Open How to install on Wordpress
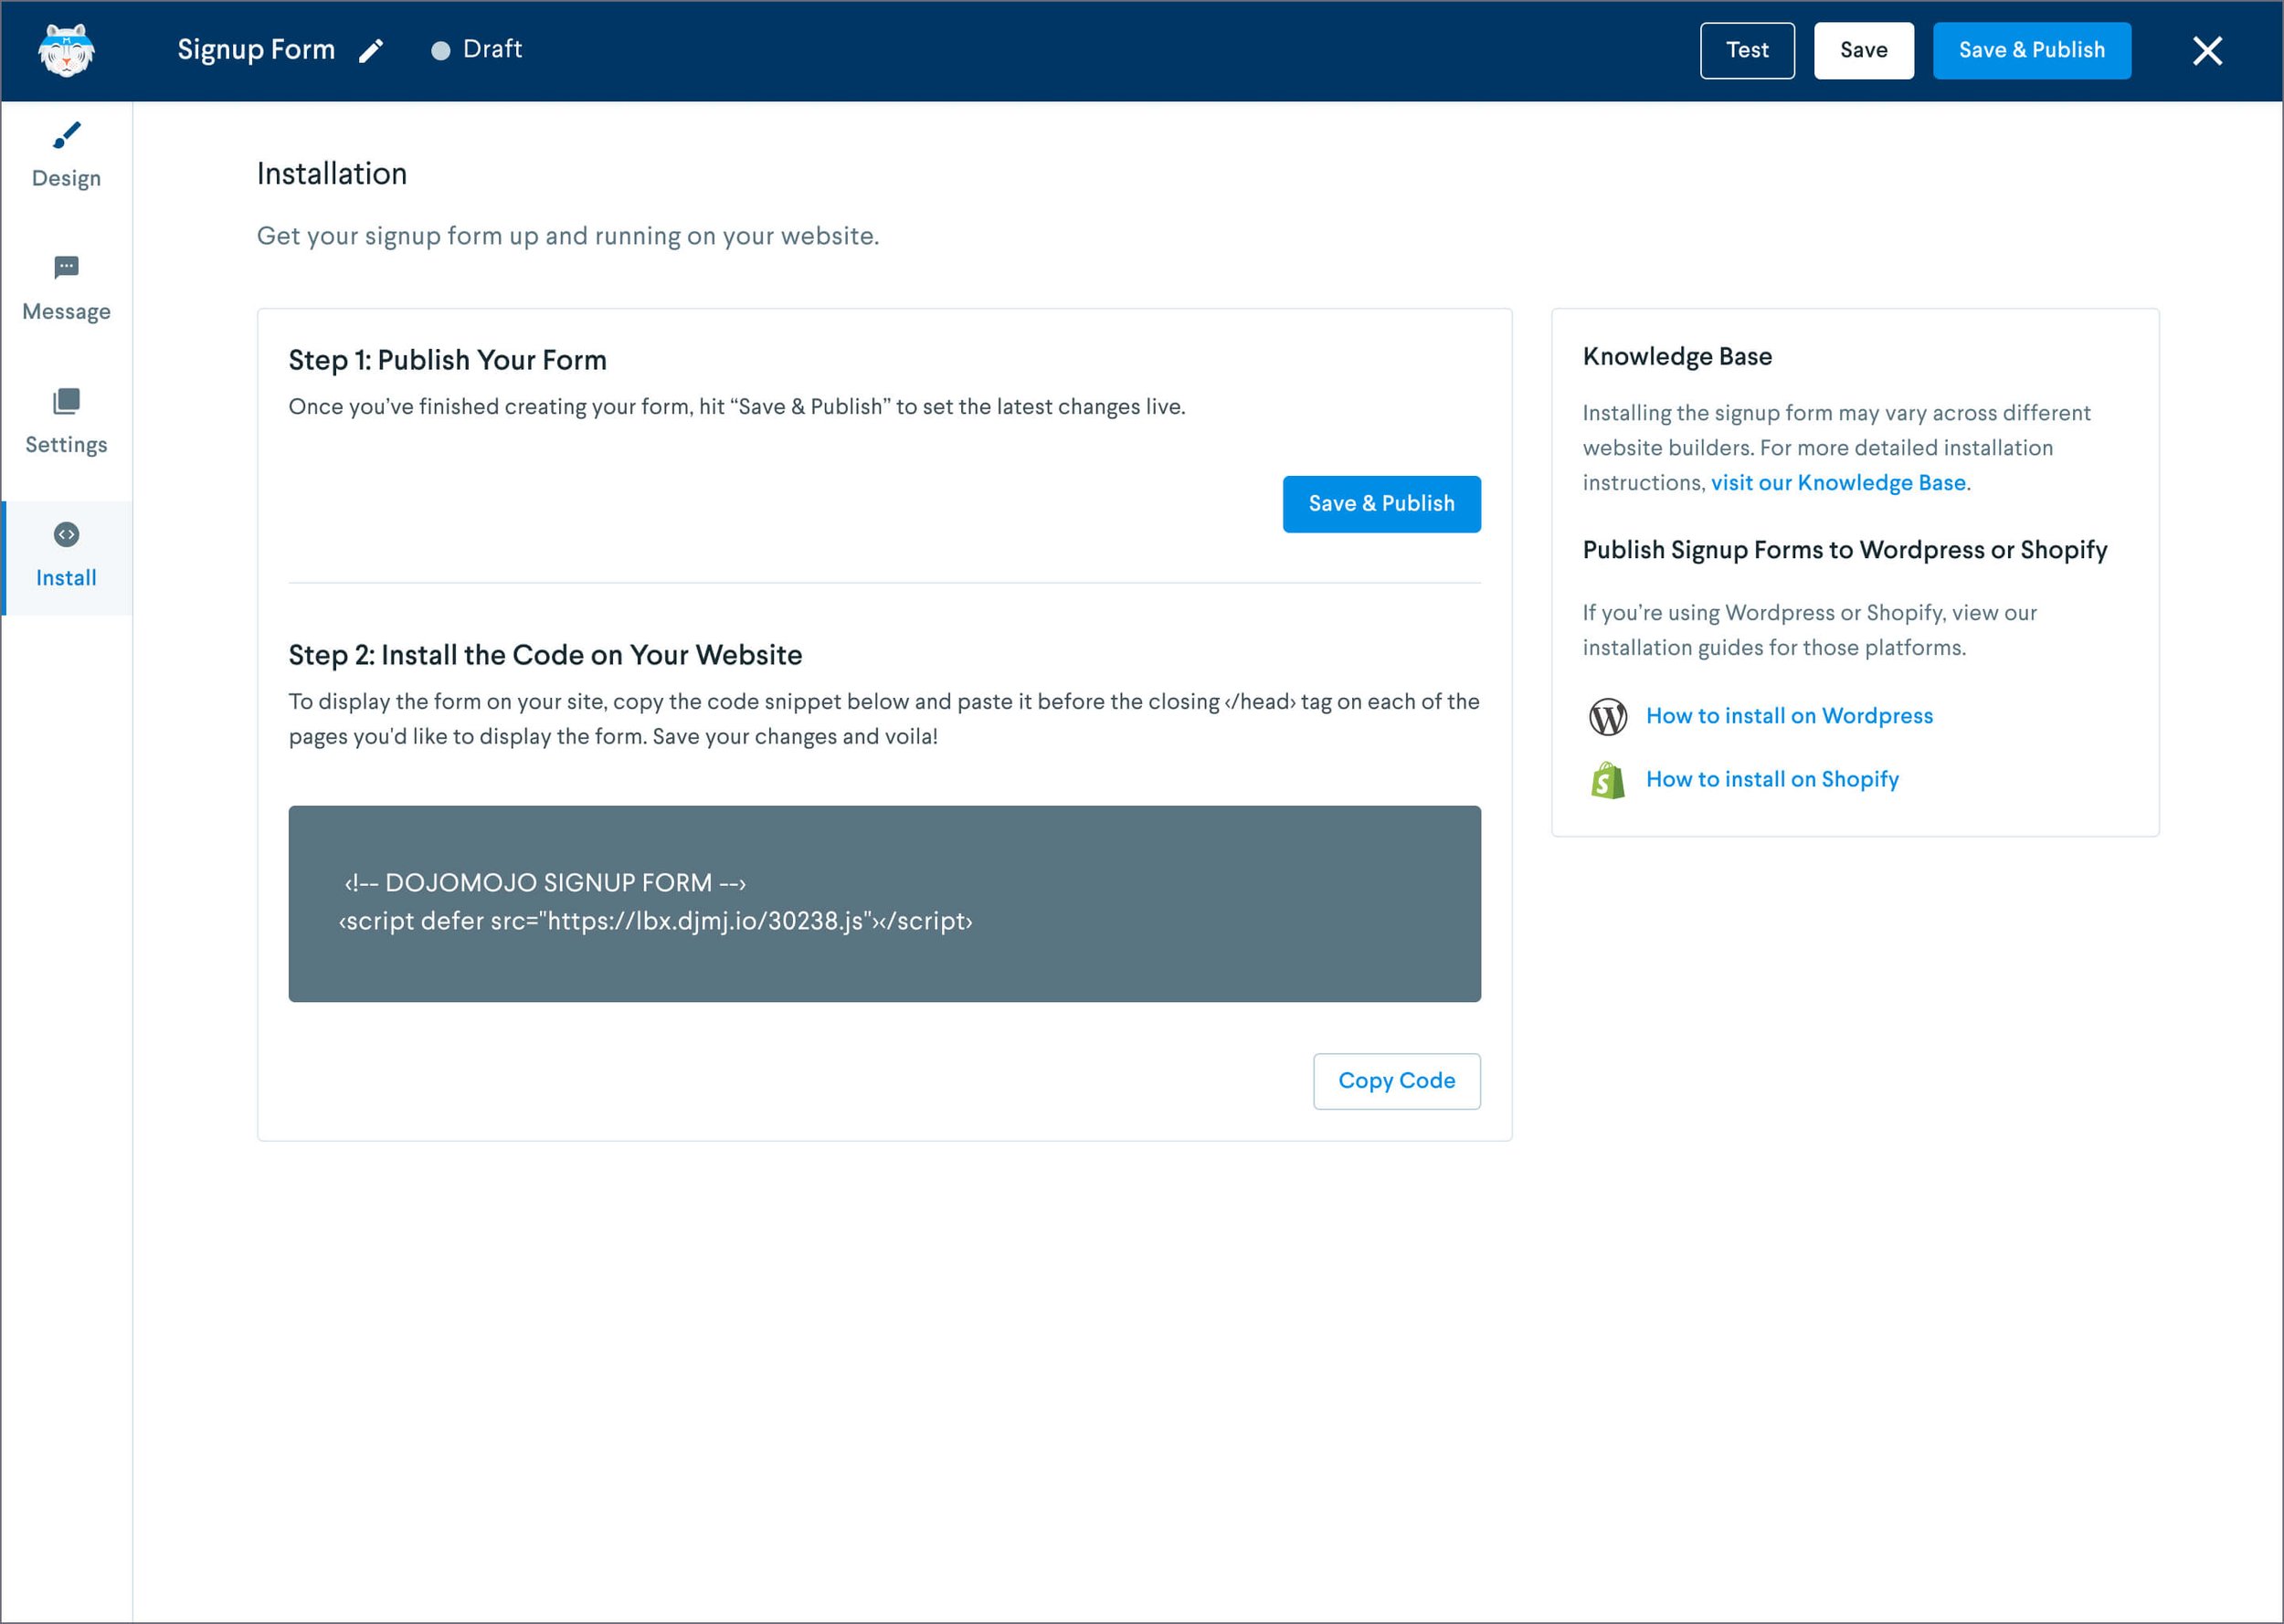 tap(1789, 716)
